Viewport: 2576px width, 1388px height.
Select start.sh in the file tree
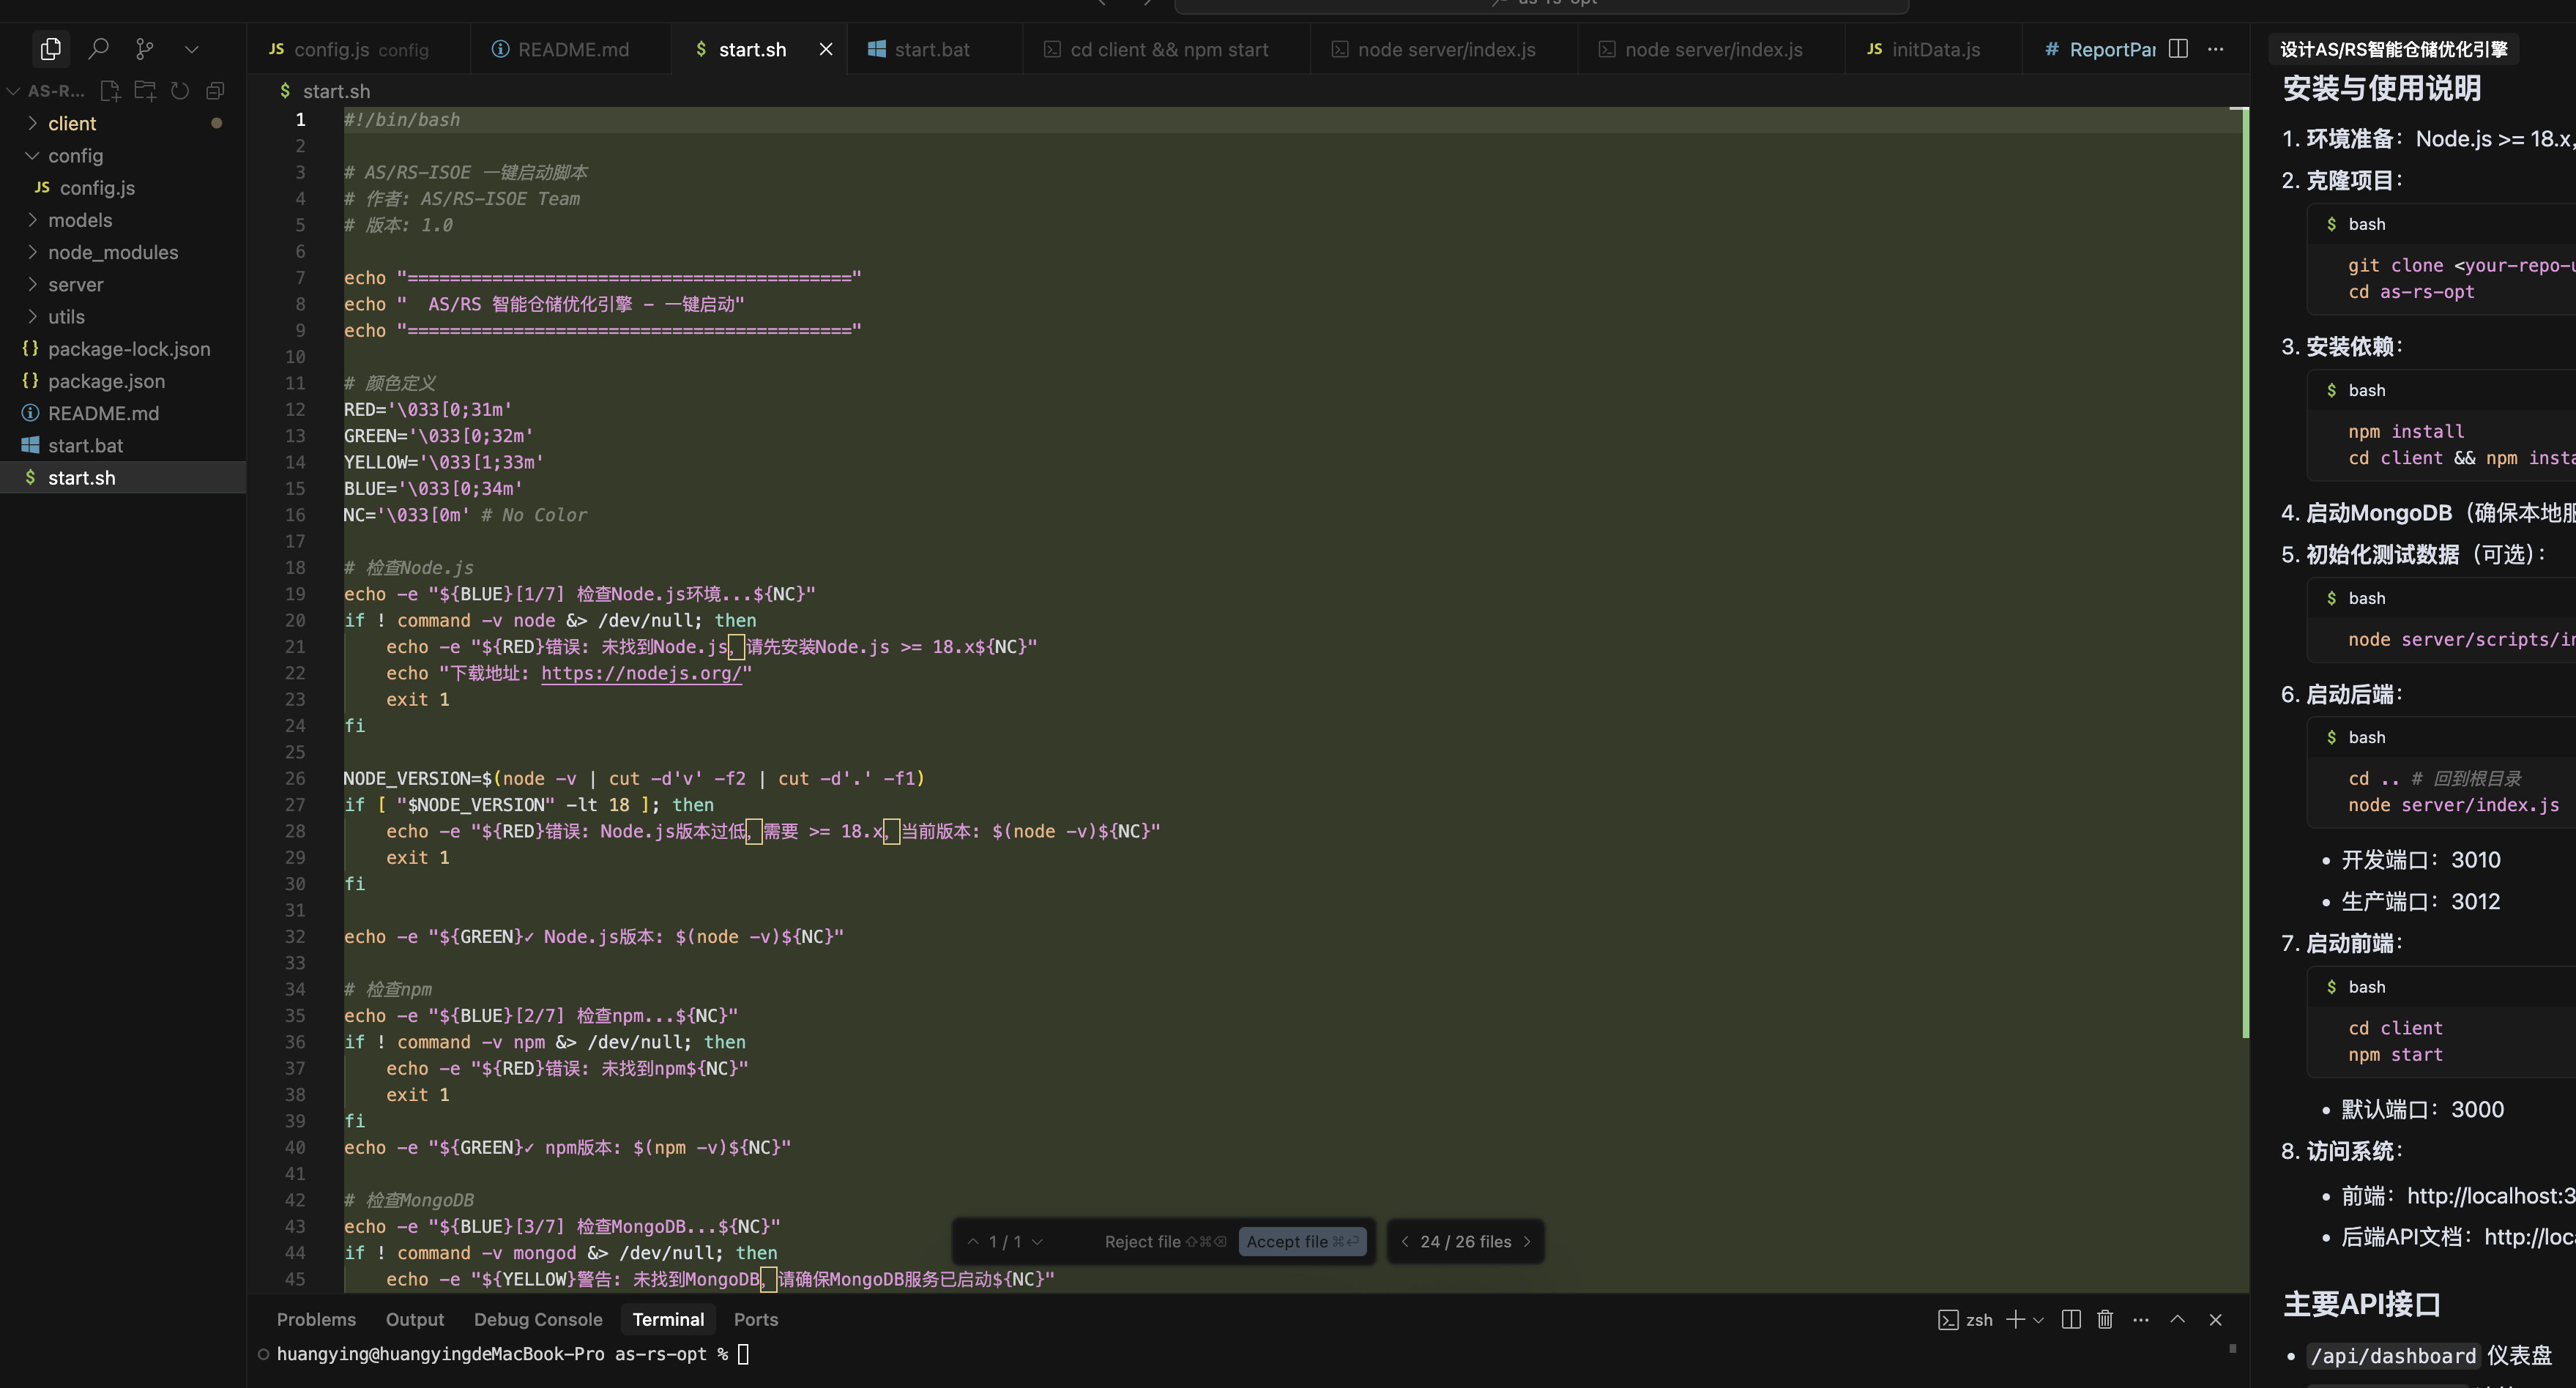123,477
